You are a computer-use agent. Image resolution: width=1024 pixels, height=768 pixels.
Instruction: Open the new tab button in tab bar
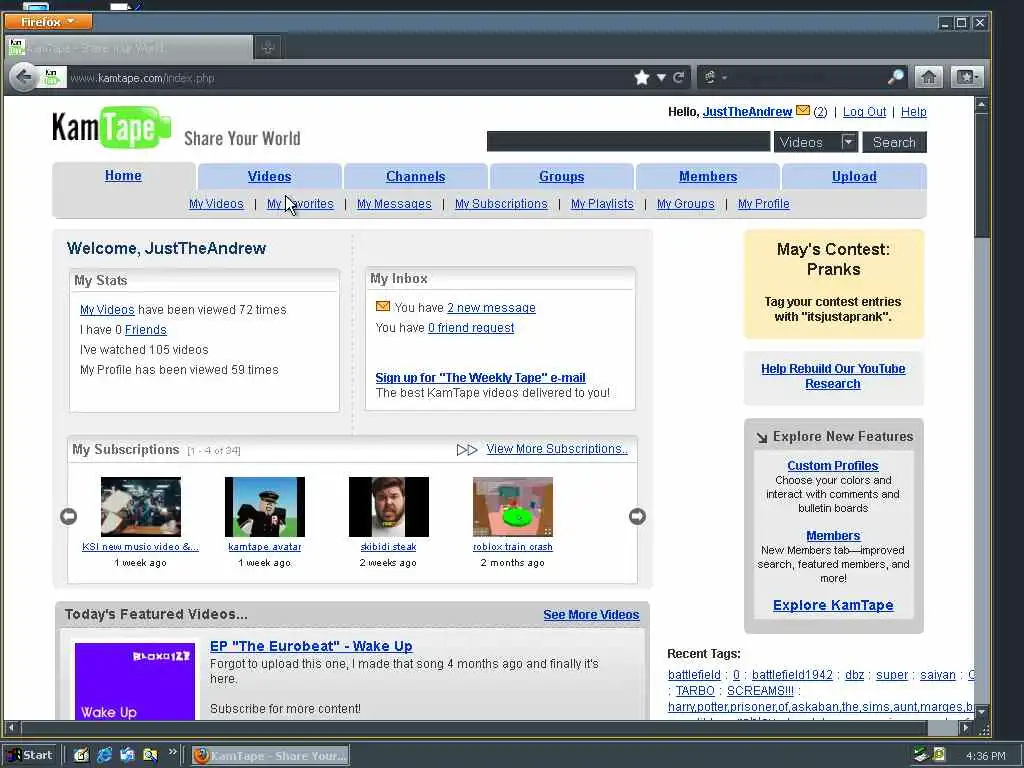(267, 47)
